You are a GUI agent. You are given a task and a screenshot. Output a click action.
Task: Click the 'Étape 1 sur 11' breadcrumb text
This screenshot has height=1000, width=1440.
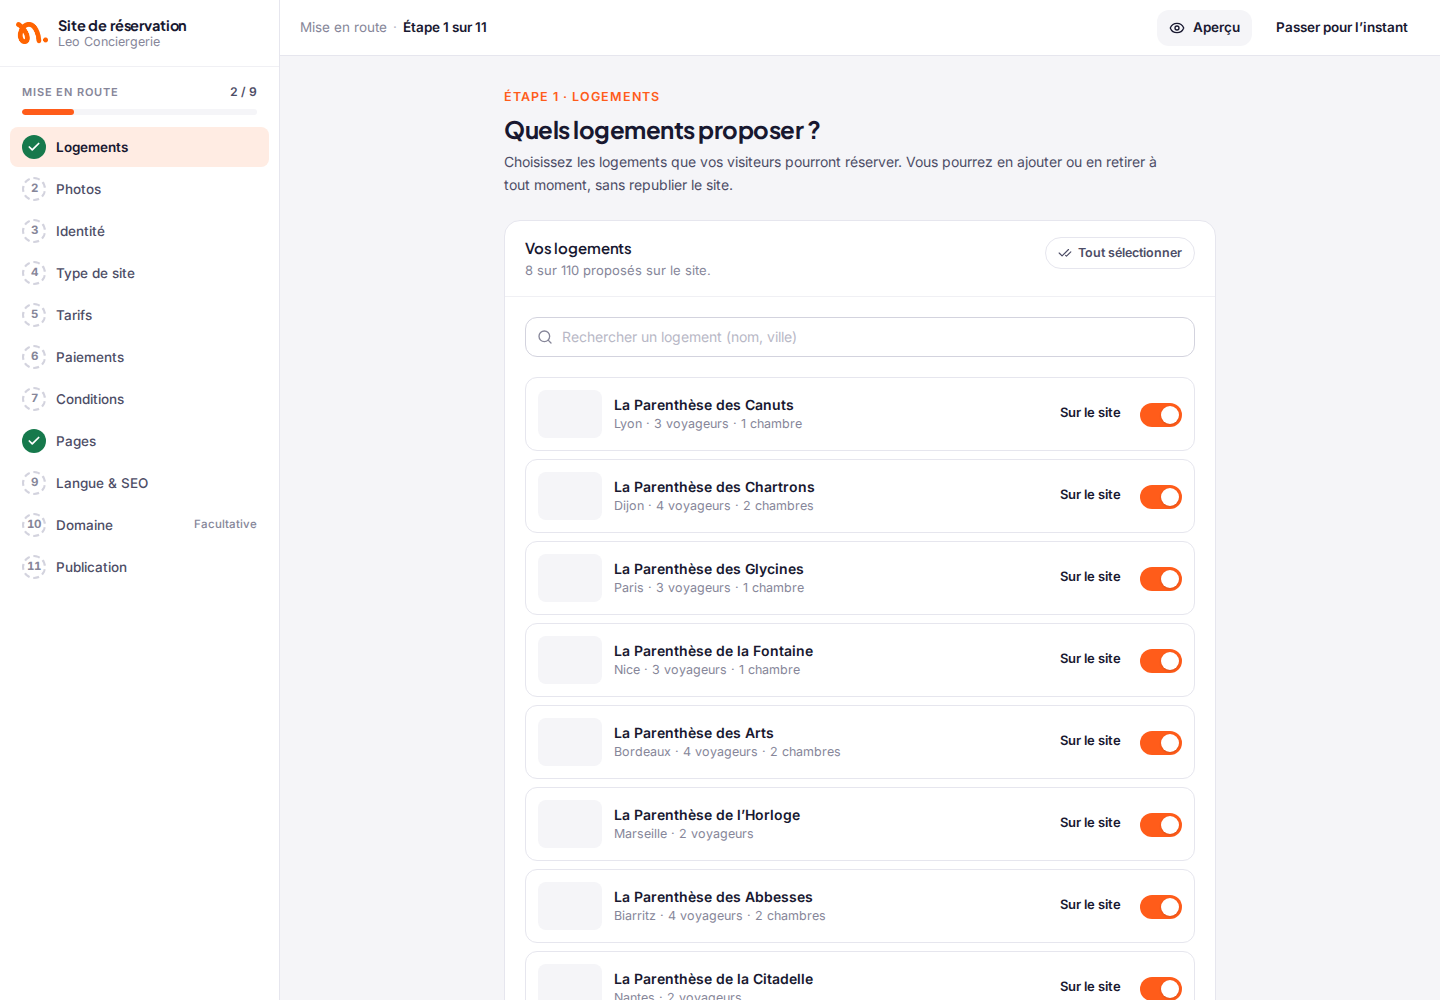point(445,28)
